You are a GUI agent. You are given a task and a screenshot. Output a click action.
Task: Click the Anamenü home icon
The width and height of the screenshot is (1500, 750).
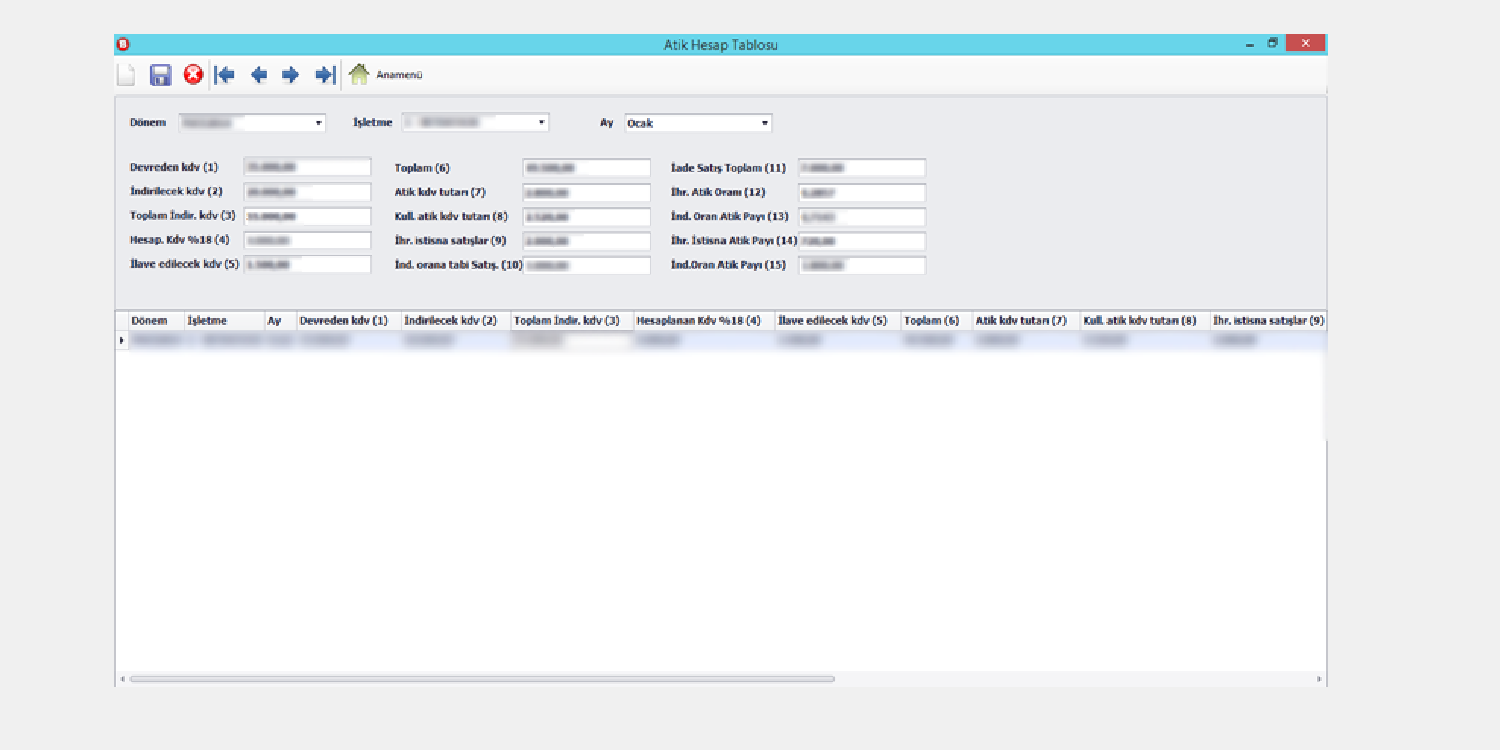point(359,75)
